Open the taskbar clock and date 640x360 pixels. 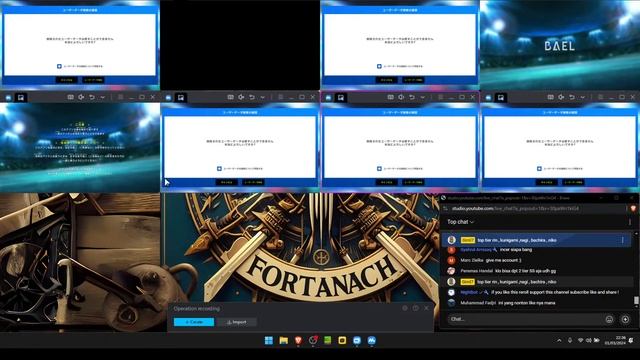click(x=615, y=340)
